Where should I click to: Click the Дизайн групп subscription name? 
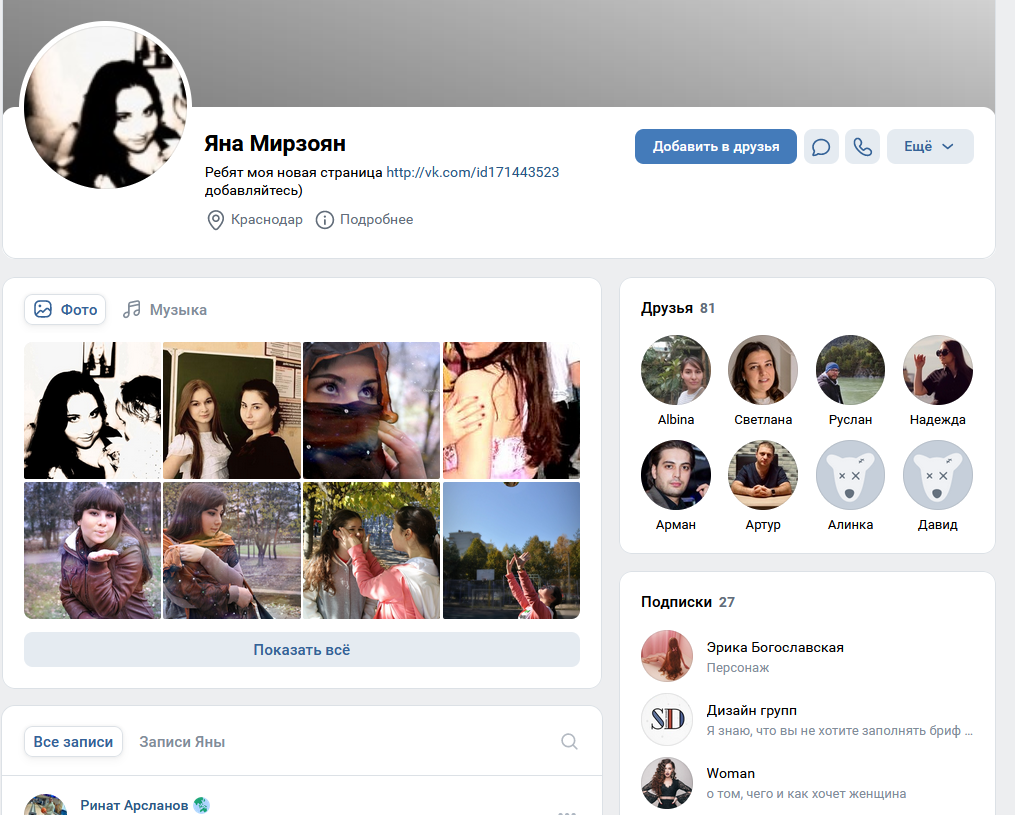coord(752,710)
